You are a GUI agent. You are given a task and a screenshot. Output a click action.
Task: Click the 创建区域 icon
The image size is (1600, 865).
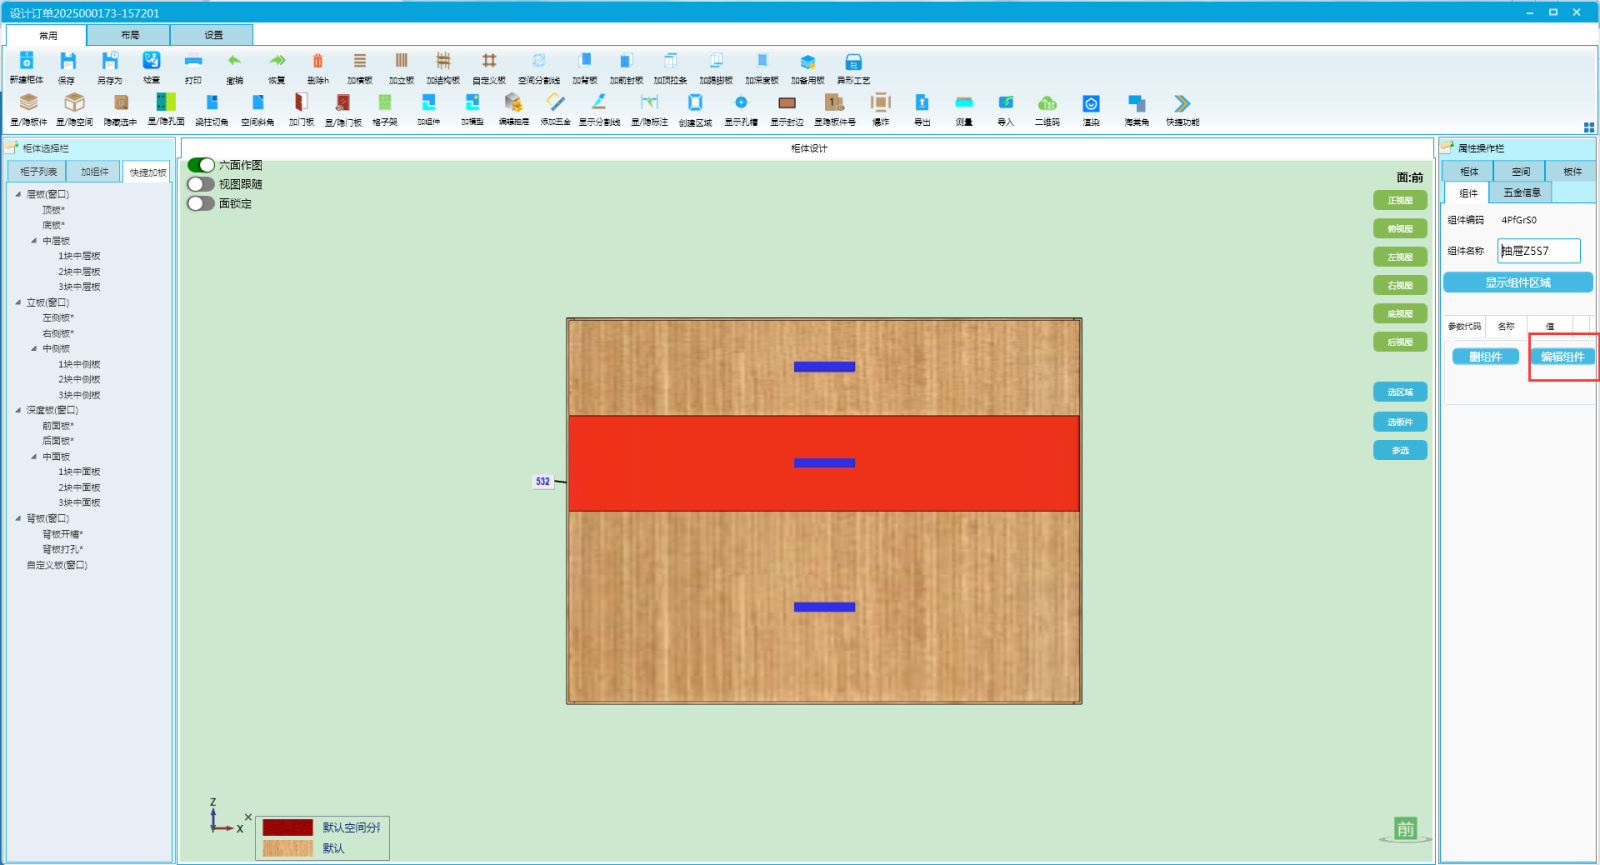[x=695, y=103]
